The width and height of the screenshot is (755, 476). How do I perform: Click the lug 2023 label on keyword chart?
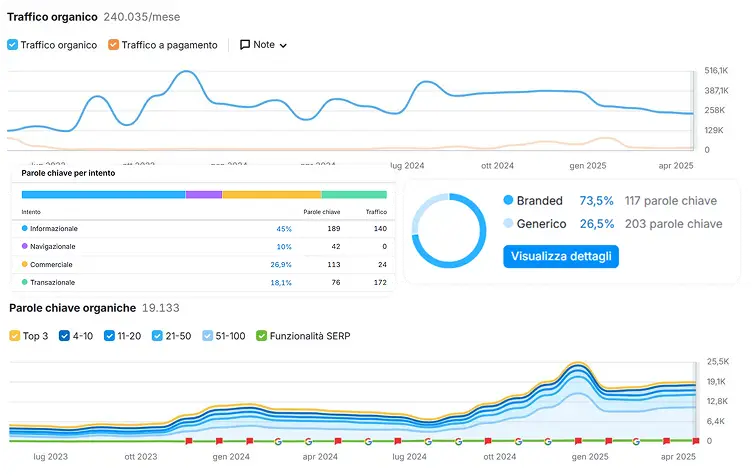51,456
